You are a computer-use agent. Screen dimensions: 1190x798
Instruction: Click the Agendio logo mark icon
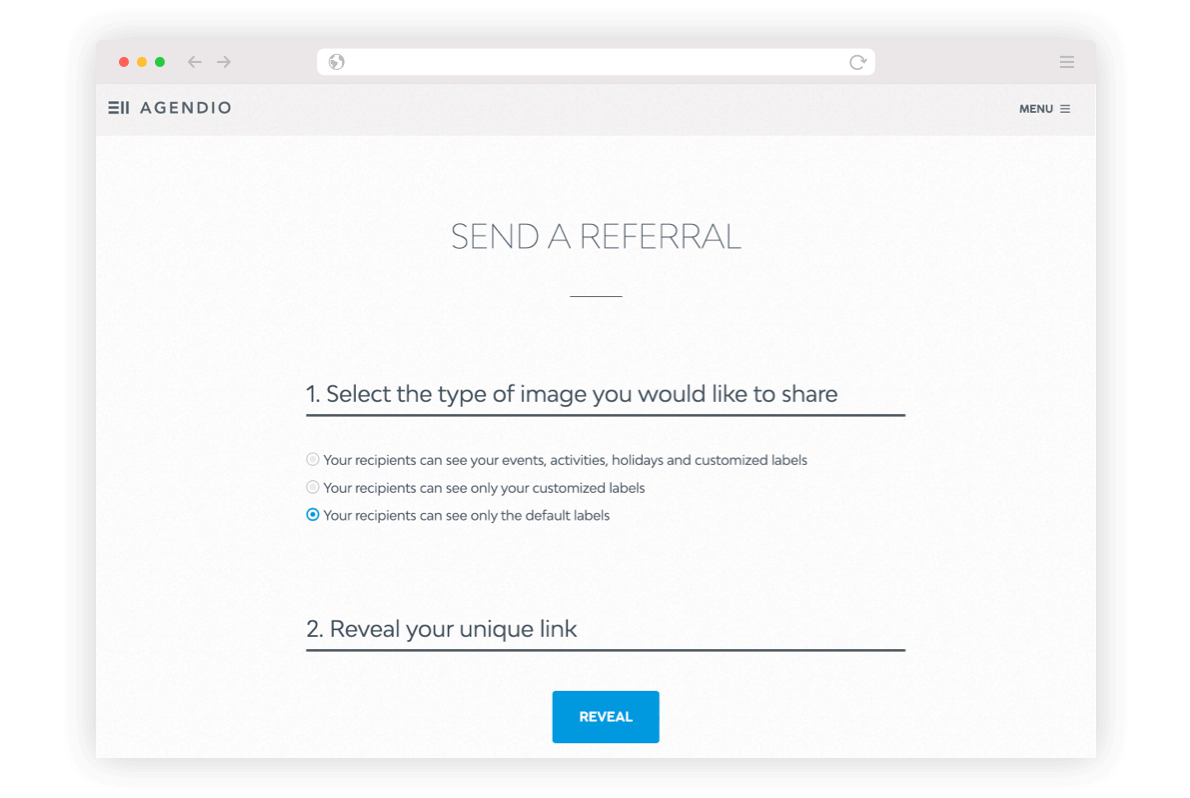point(118,108)
